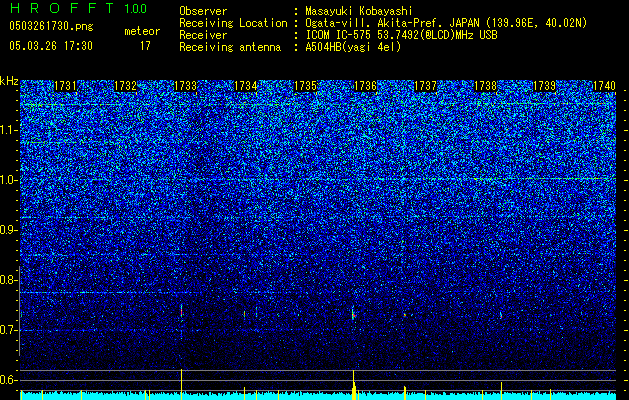
Task: Click the meteor label
Action: pos(142,31)
